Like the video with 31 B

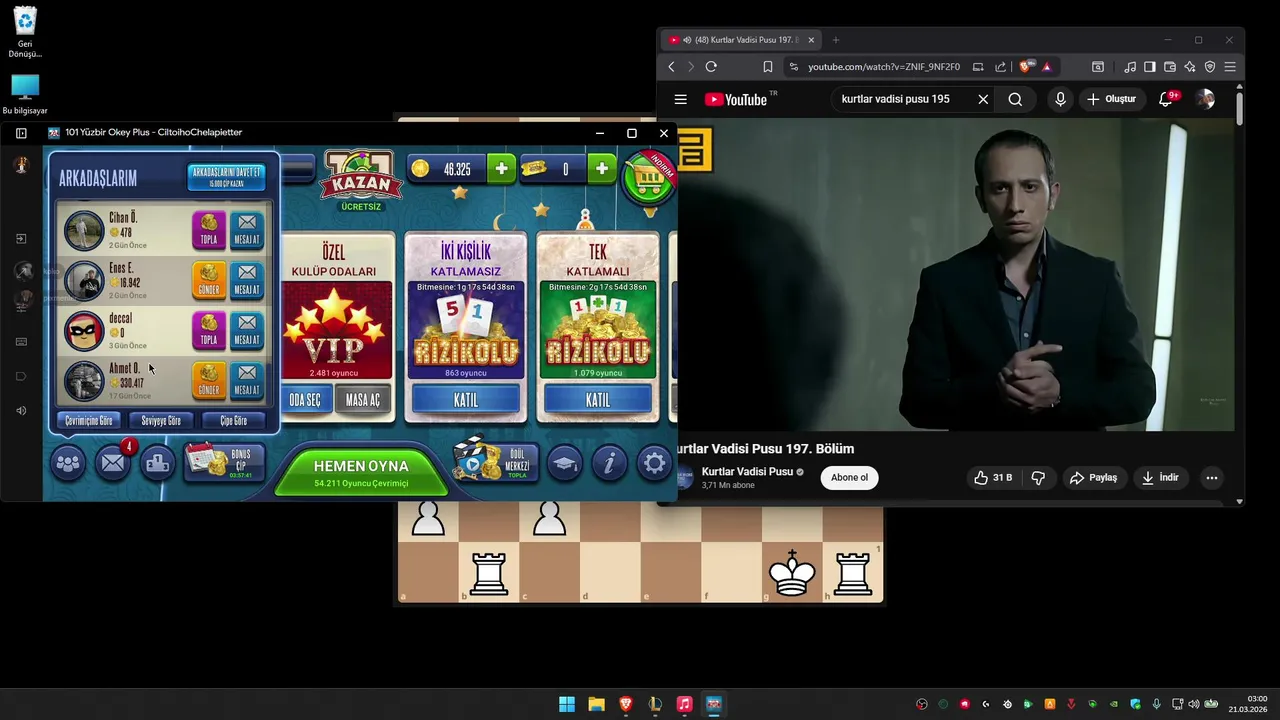click(993, 478)
